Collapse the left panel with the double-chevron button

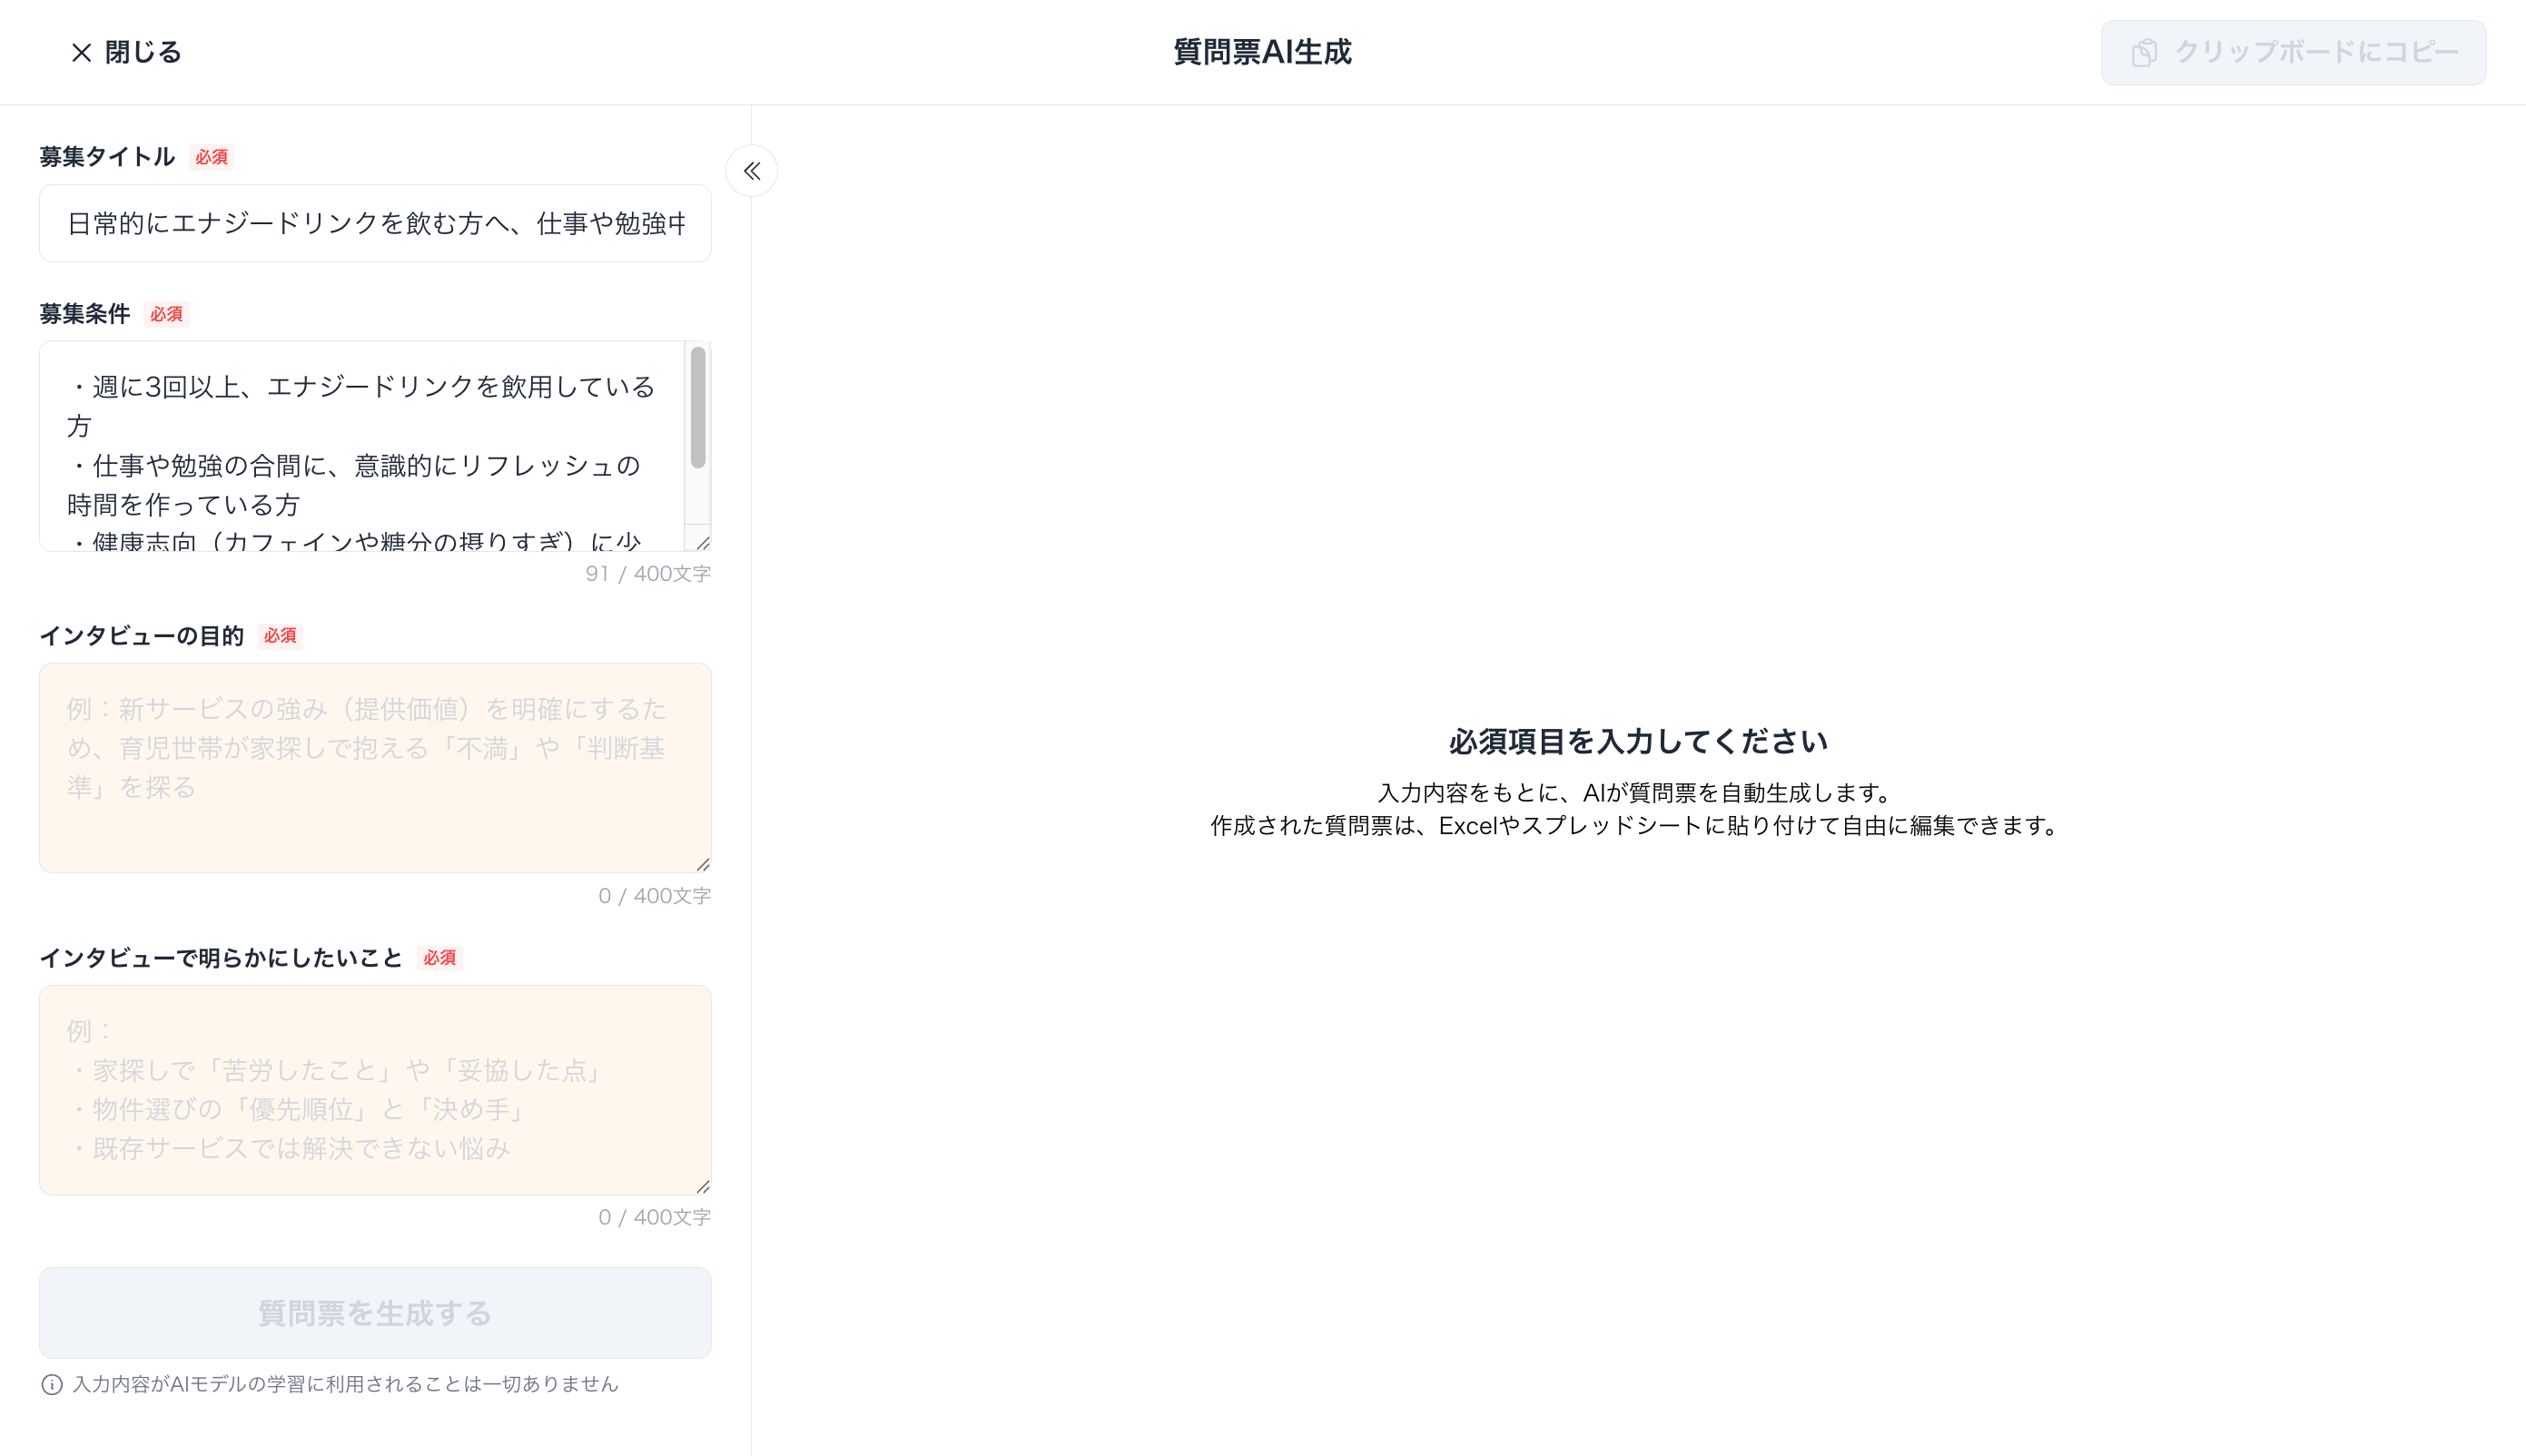pyautogui.click(x=751, y=171)
